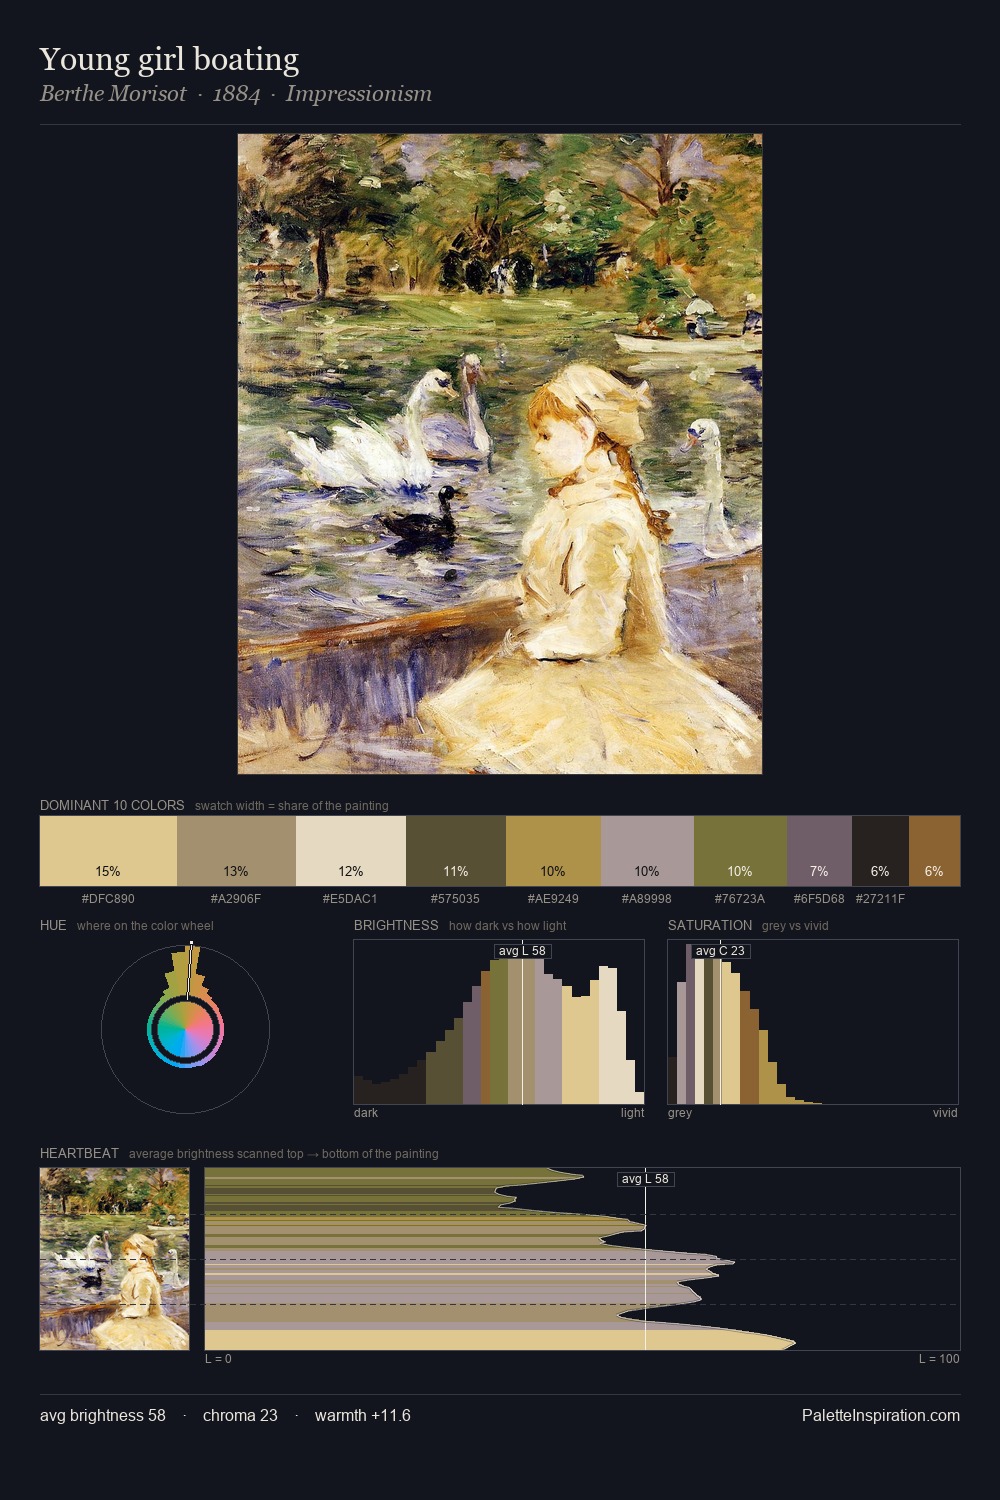Image resolution: width=1000 pixels, height=1500 pixels.
Task: Click the 'BRIGHTNESS' section heading
Action: pos(396,925)
